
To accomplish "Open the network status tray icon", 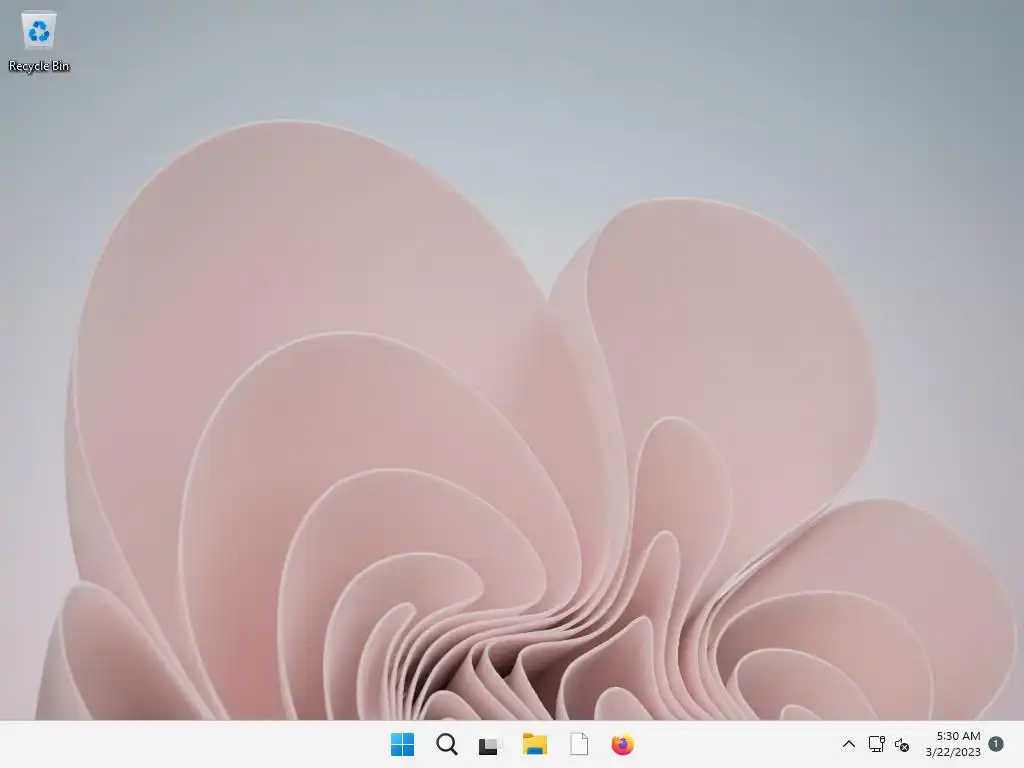I will 876,744.
